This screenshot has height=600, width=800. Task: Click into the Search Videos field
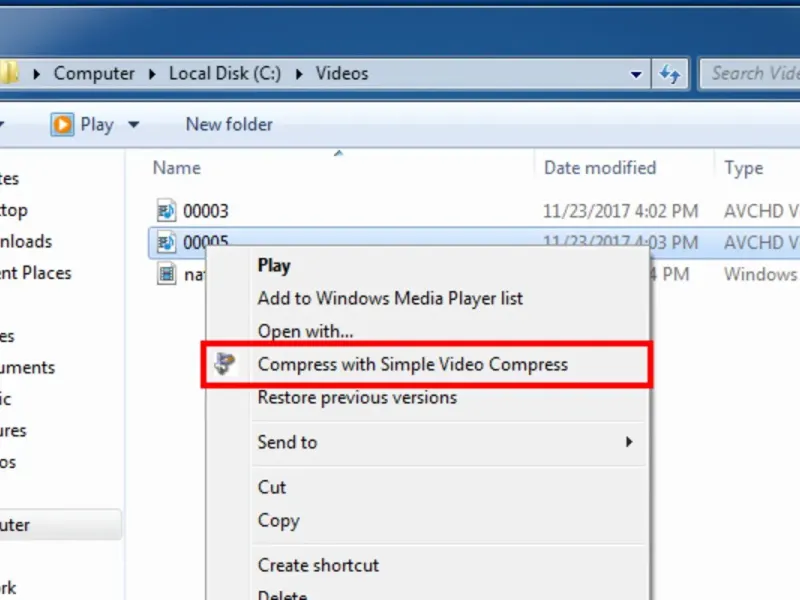click(x=750, y=74)
